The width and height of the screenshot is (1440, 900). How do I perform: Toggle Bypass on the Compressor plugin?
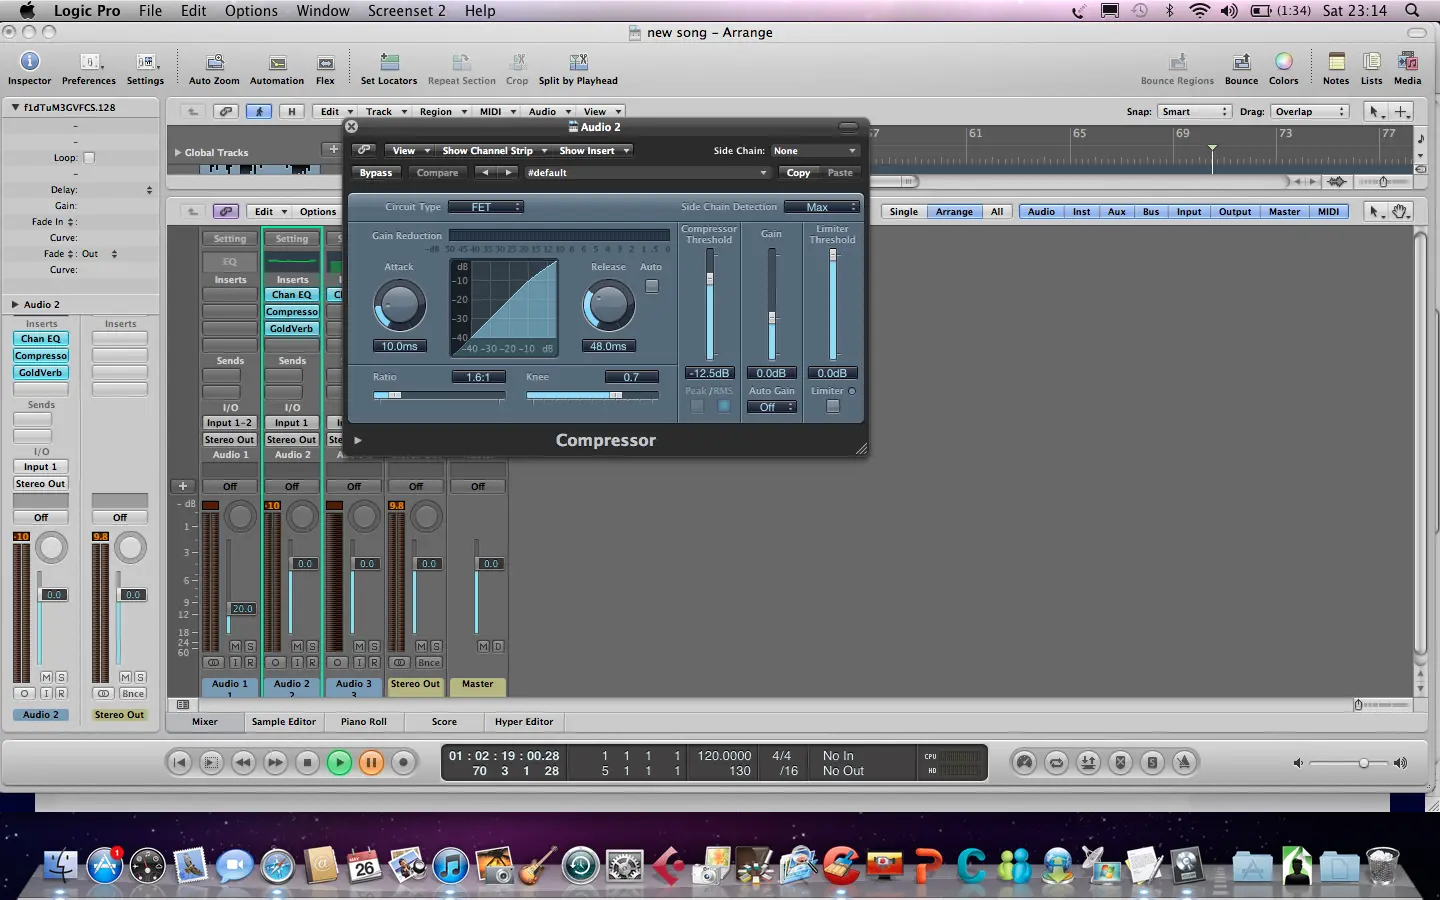click(x=376, y=173)
